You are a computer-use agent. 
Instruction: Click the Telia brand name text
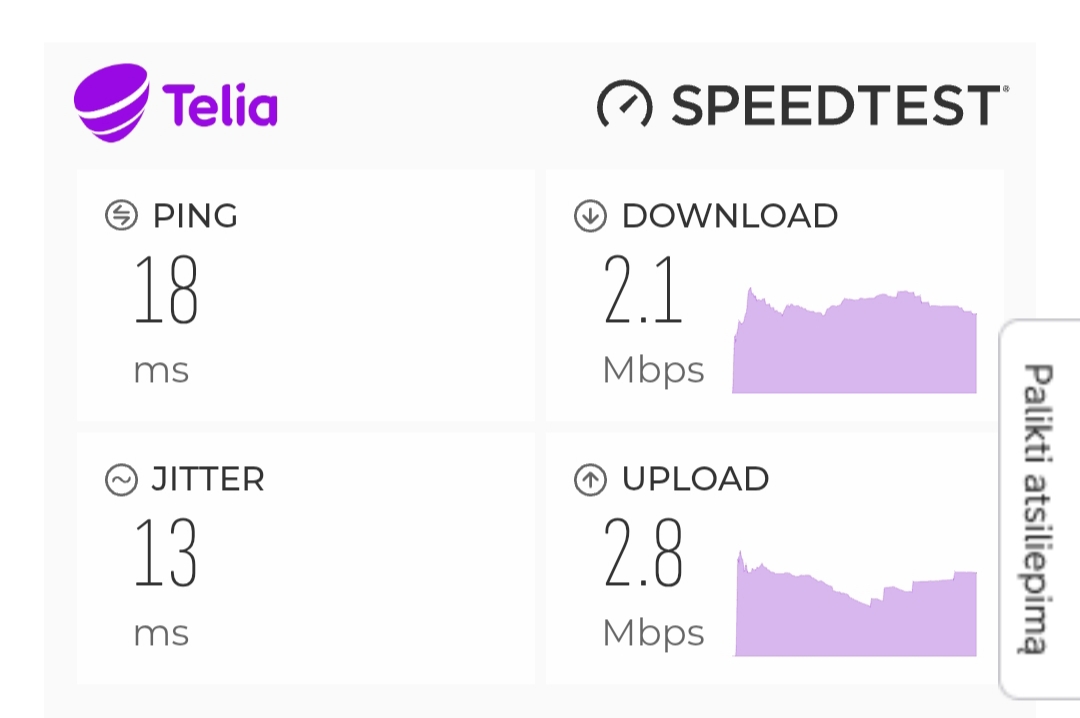pos(220,105)
